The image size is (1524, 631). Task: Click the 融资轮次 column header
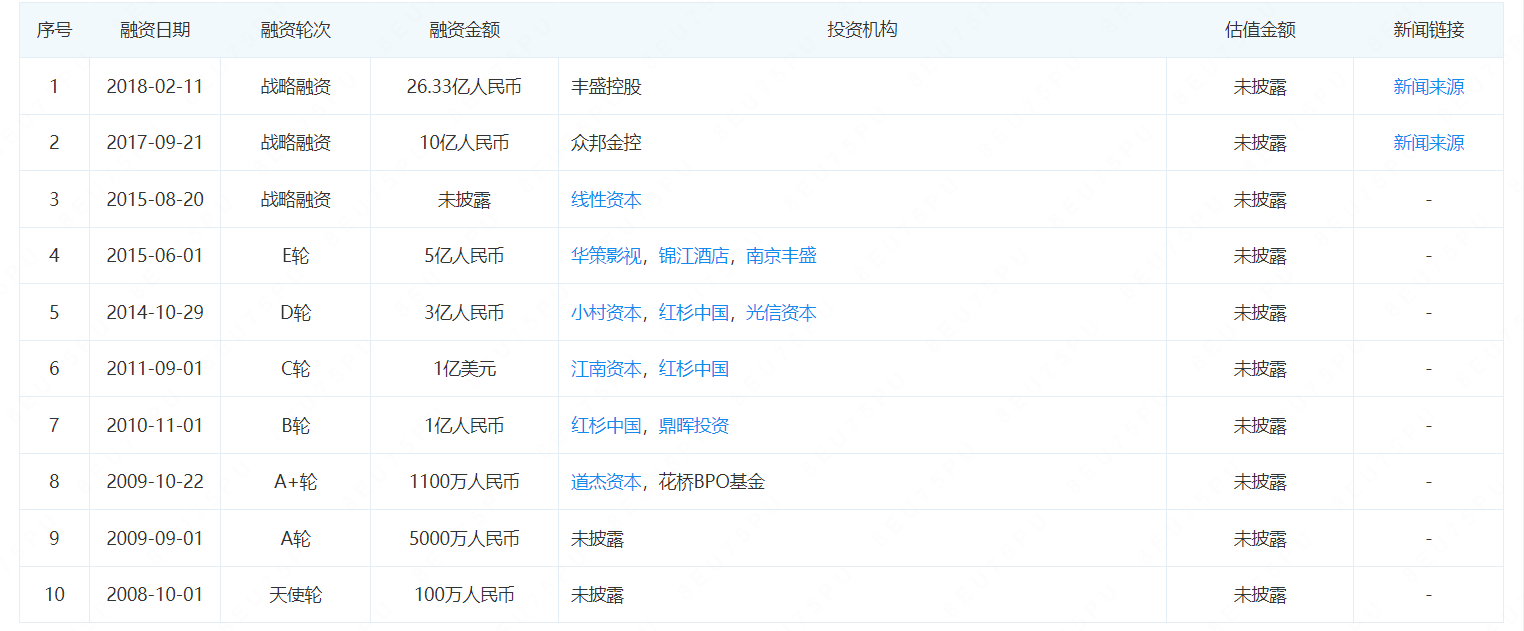(x=295, y=30)
